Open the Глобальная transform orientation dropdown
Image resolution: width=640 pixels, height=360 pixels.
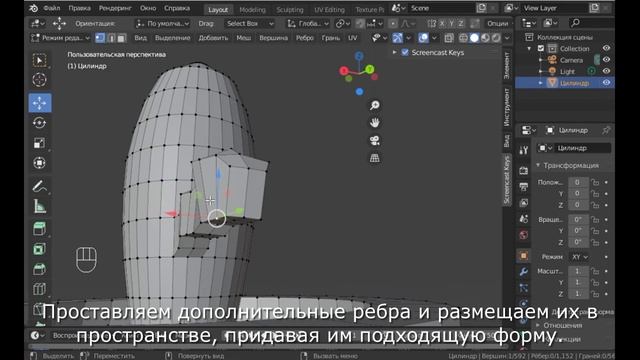308,24
